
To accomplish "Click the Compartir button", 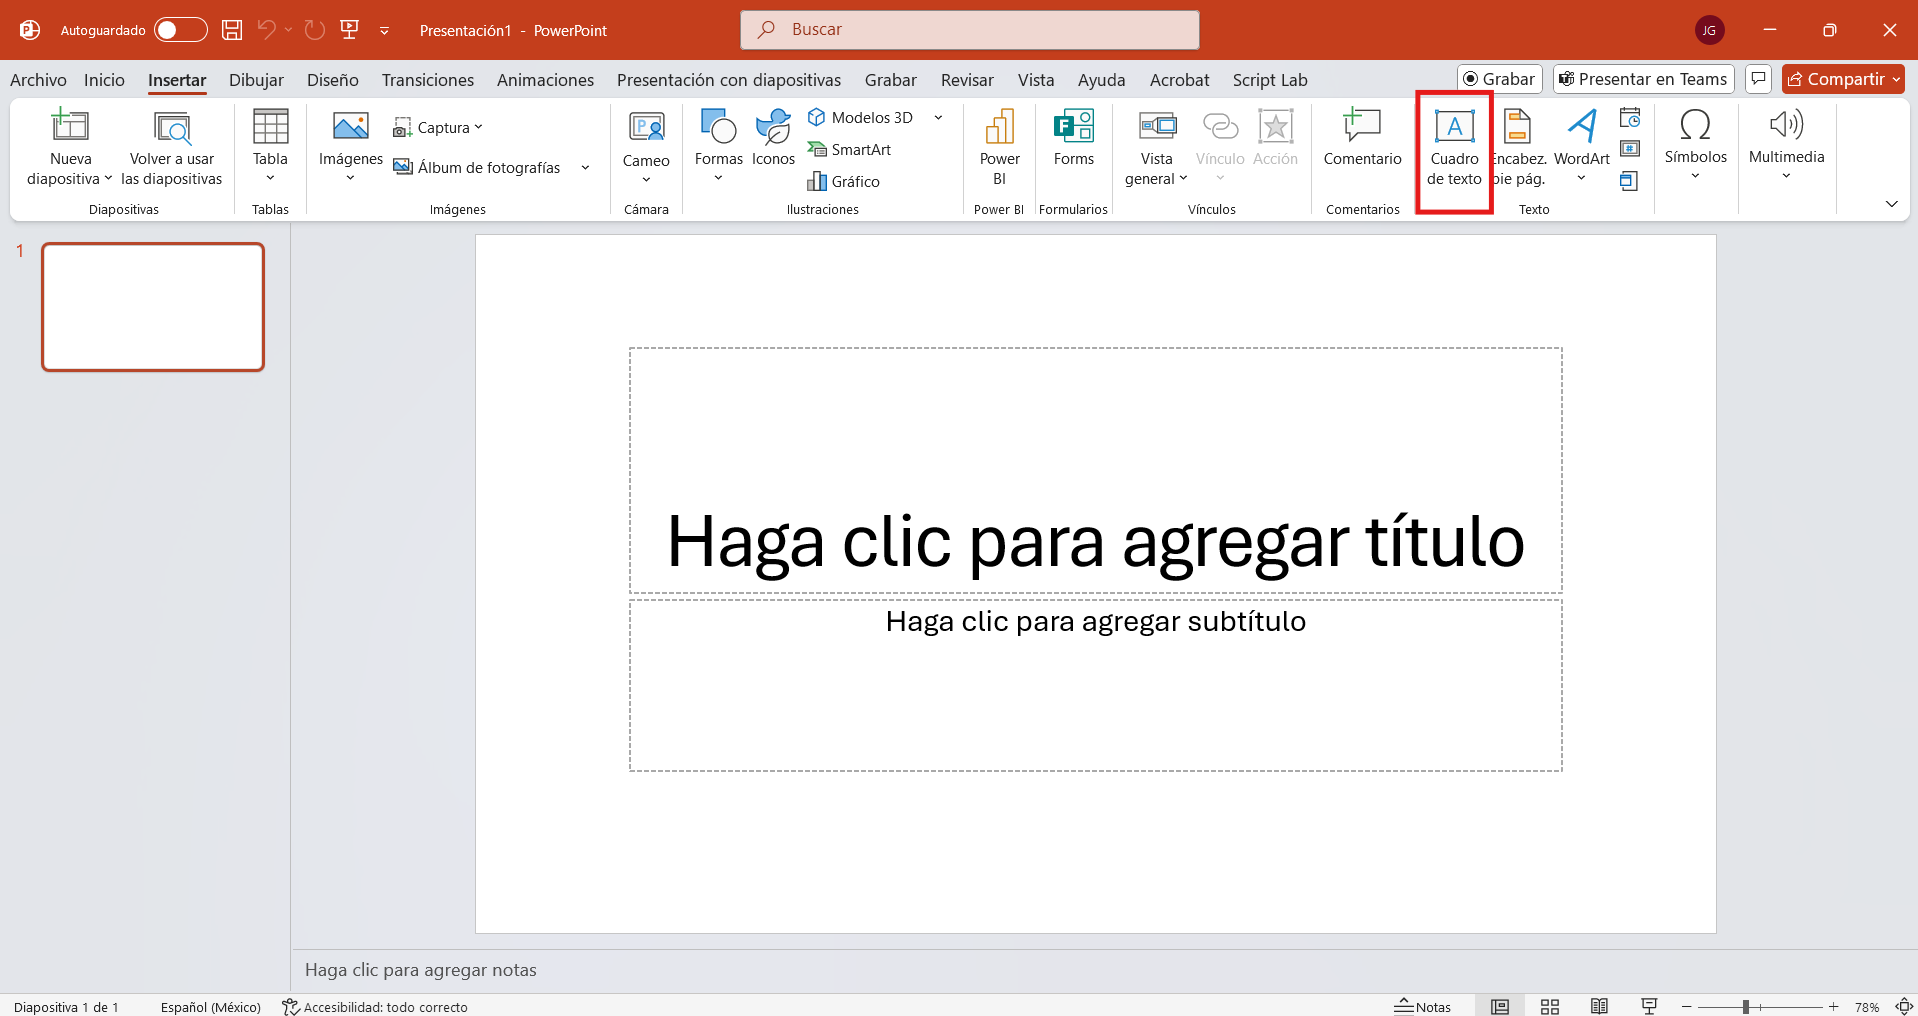I will (1835, 80).
